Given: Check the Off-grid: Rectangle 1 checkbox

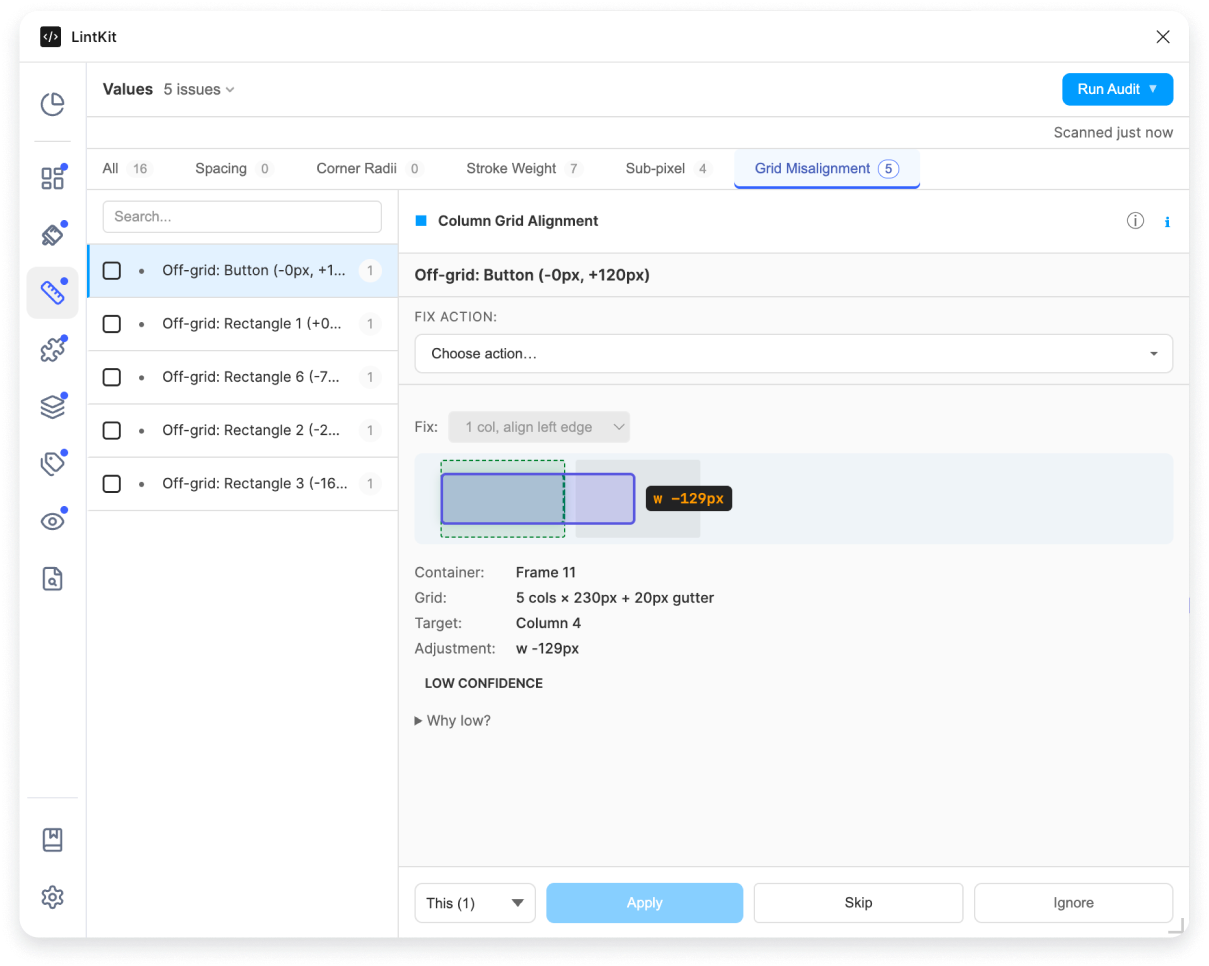Looking at the screenshot, I should [112, 324].
